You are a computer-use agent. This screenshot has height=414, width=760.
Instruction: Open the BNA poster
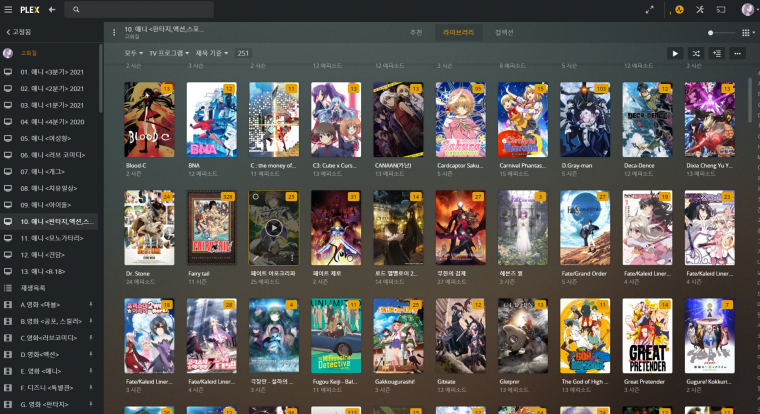[x=212, y=119]
